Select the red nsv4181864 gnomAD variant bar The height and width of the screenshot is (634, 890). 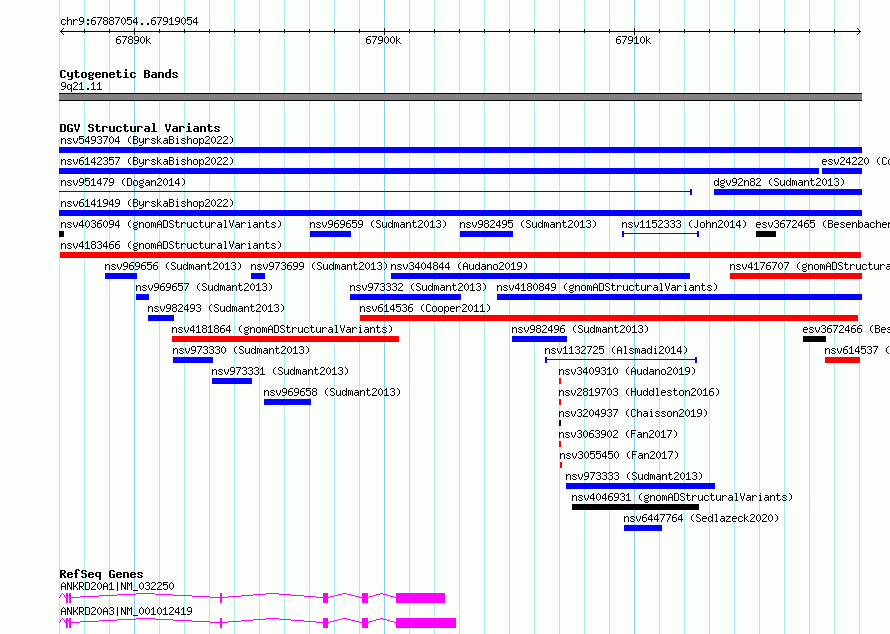pyautogui.click(x=286, y=339)
